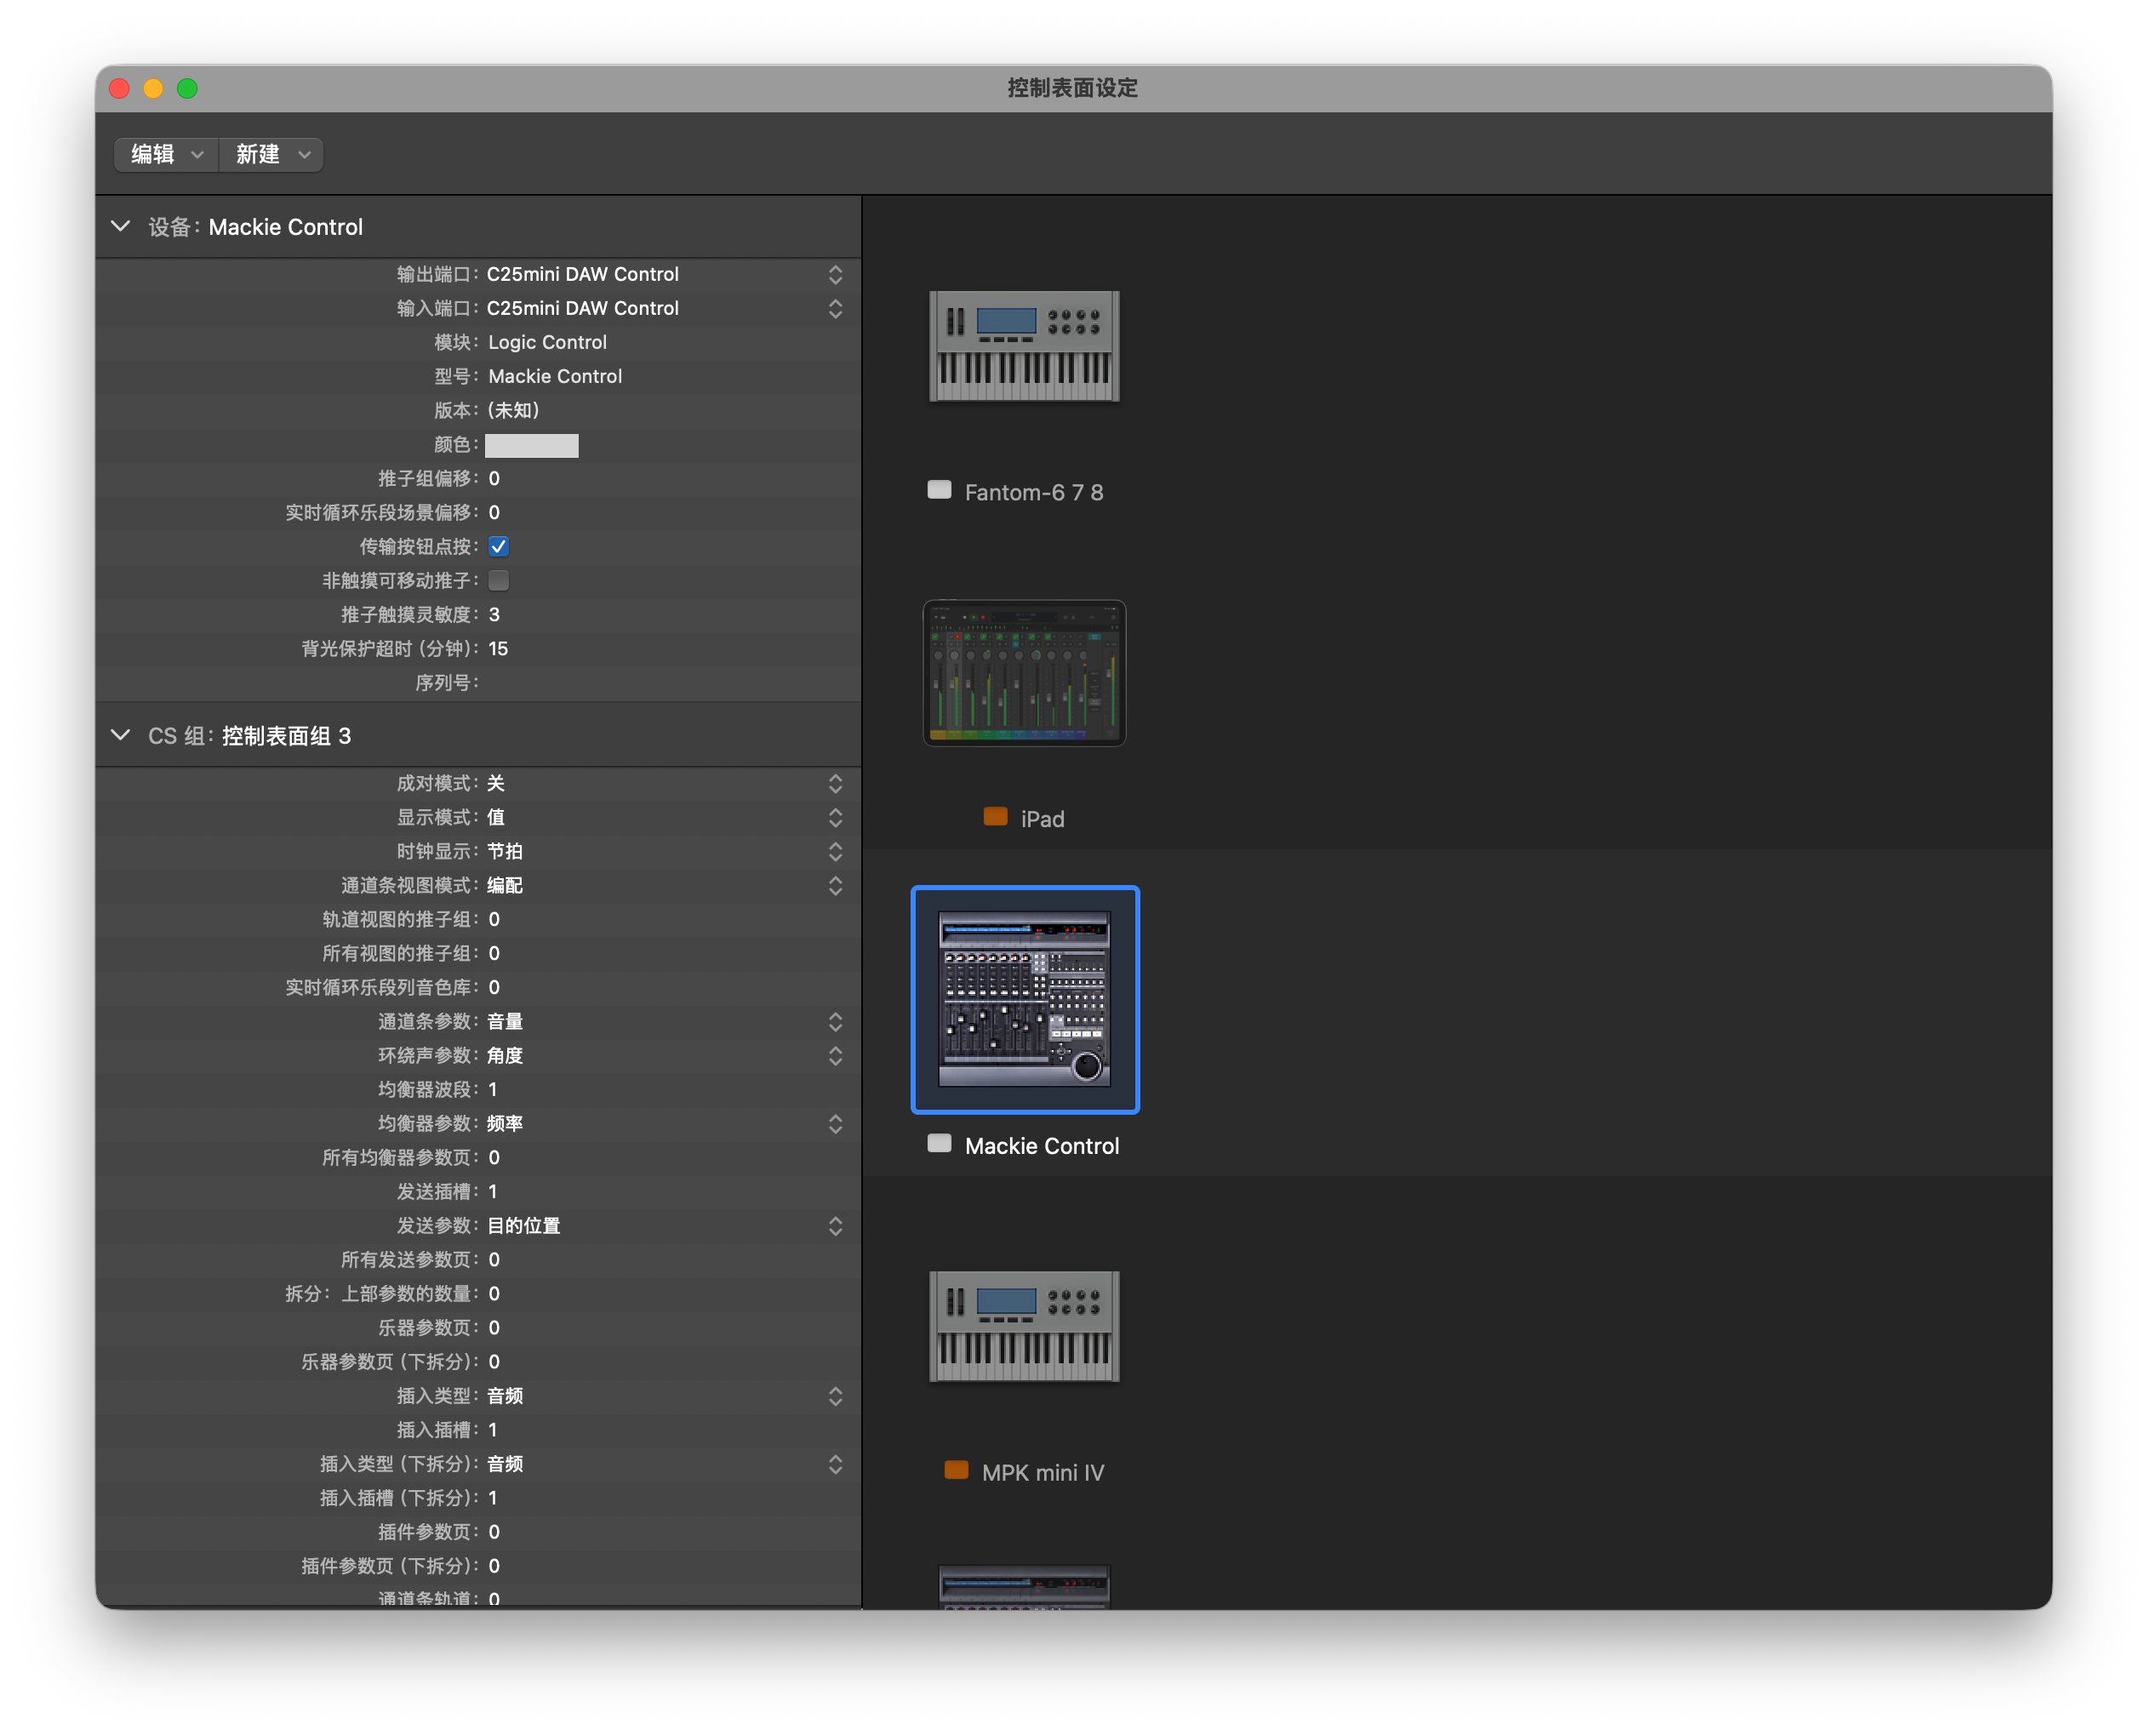Image resolution: width=2148 pixels, height=1736 pixels.
Task: Click the 所有发送参数页 value
Action: click(494, 1259)
